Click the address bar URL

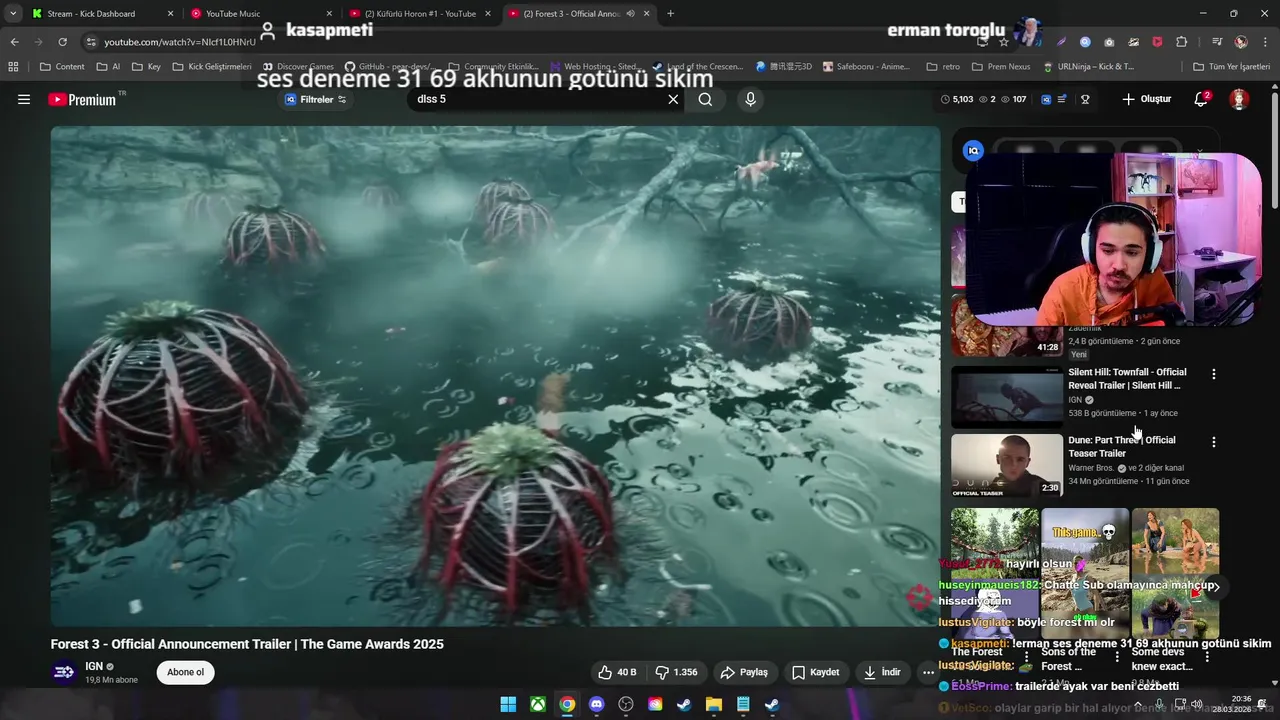[x=180, y=42]
